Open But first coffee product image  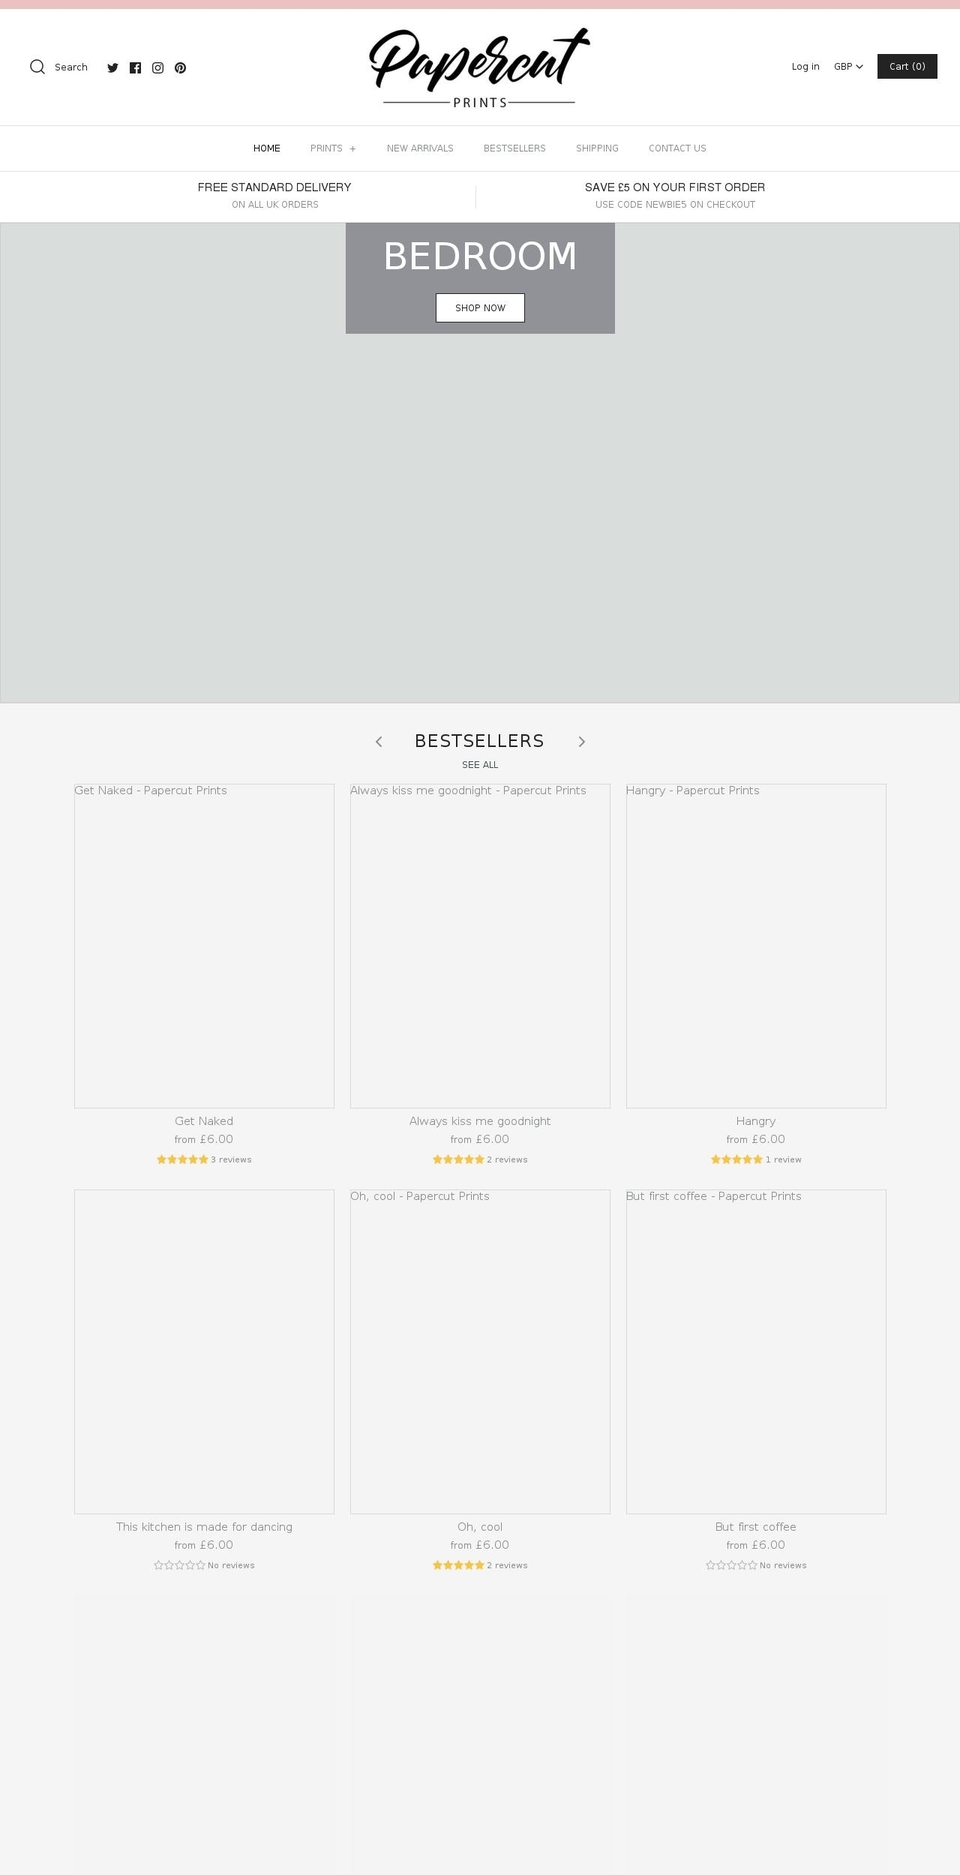click(756, 1351)
